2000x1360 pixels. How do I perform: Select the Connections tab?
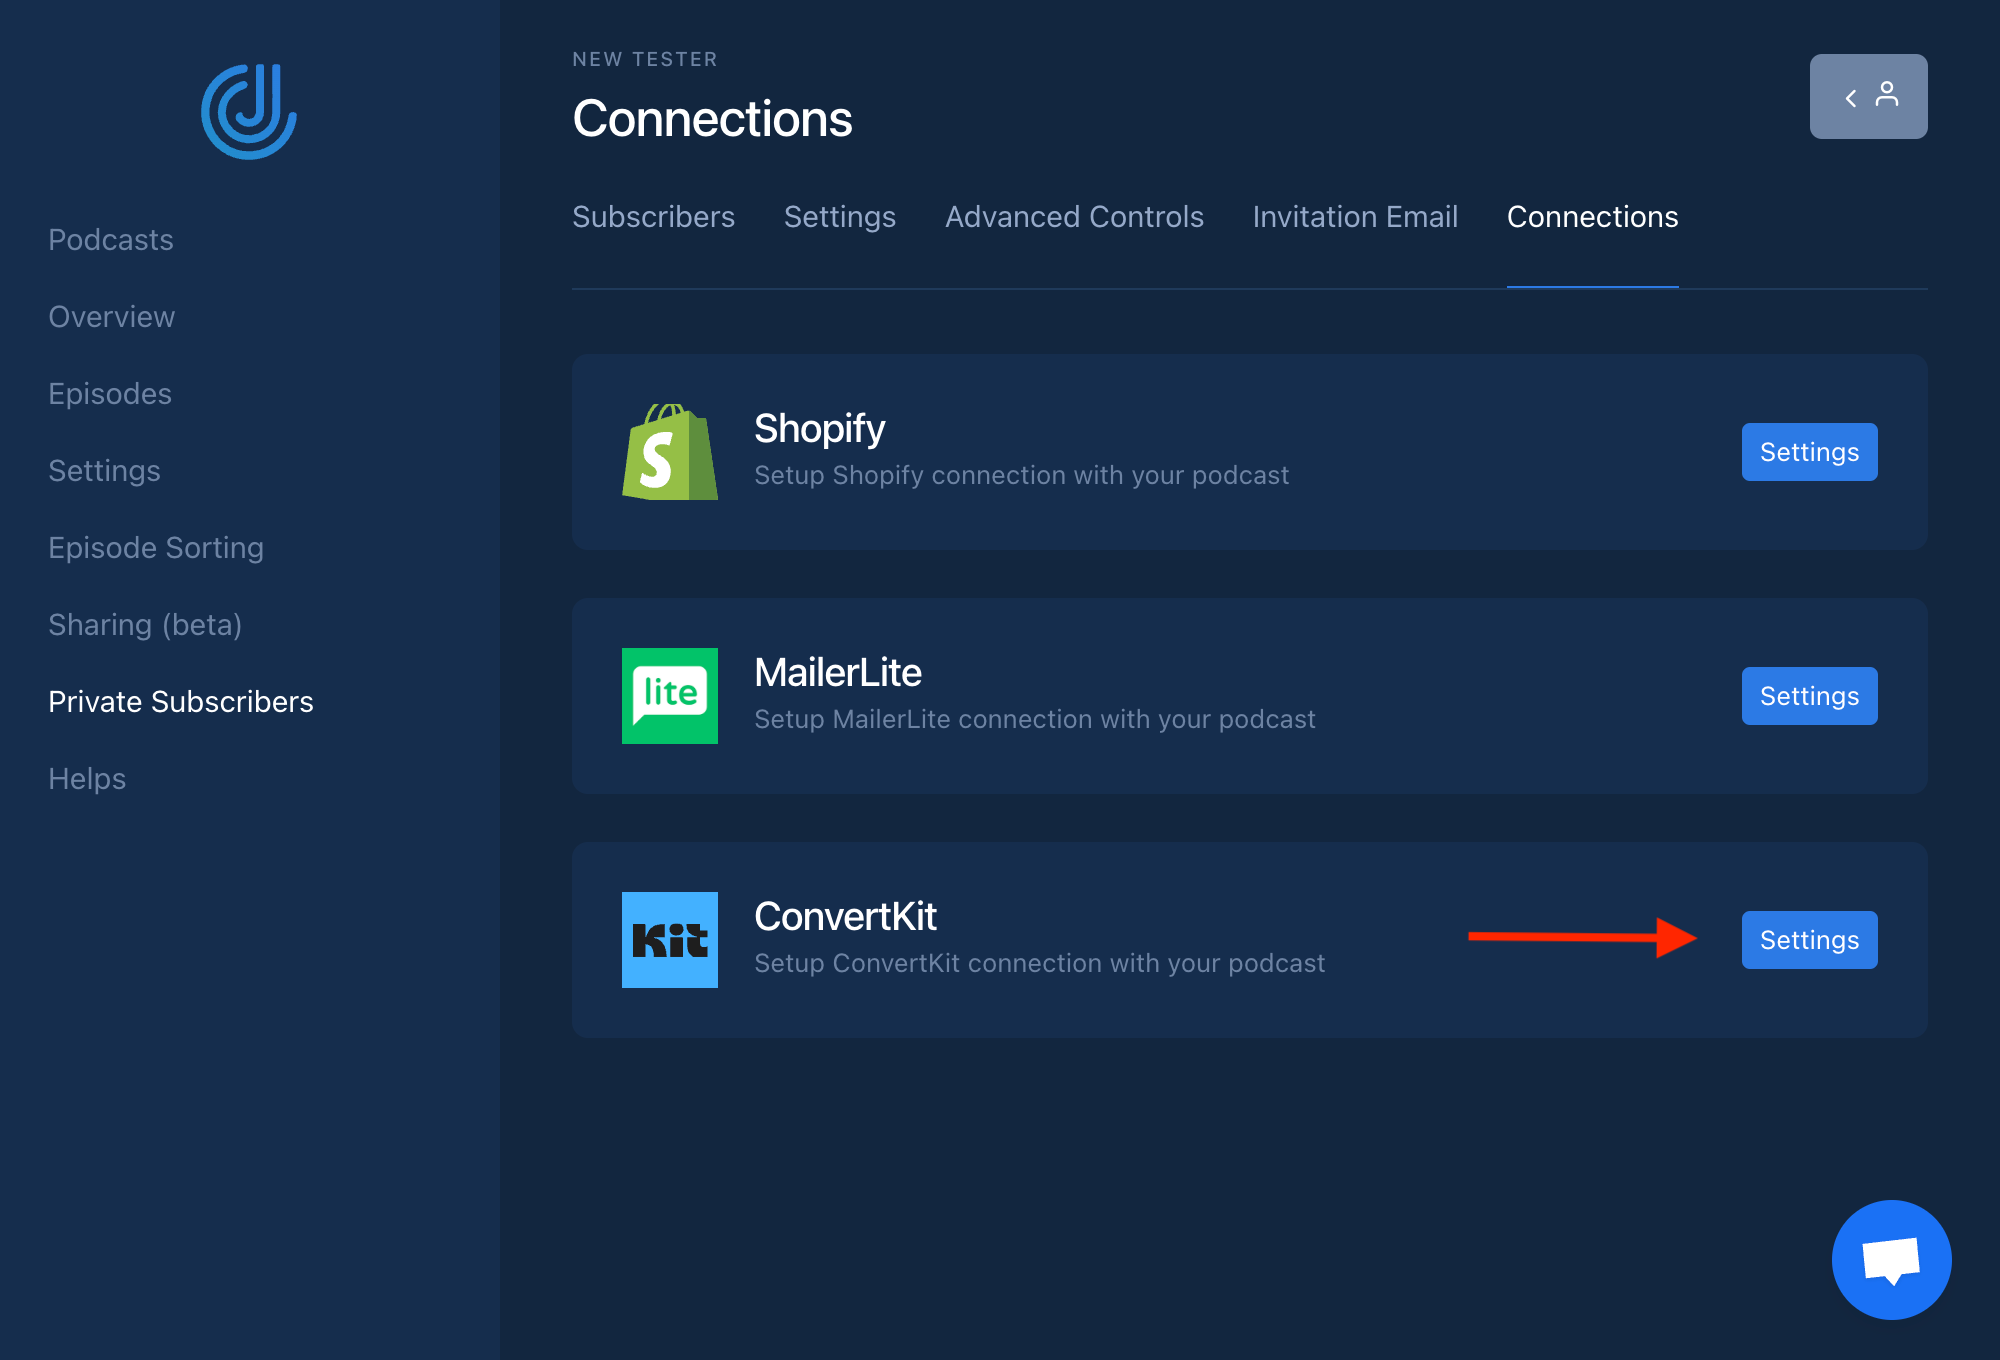click(1592, 217)
